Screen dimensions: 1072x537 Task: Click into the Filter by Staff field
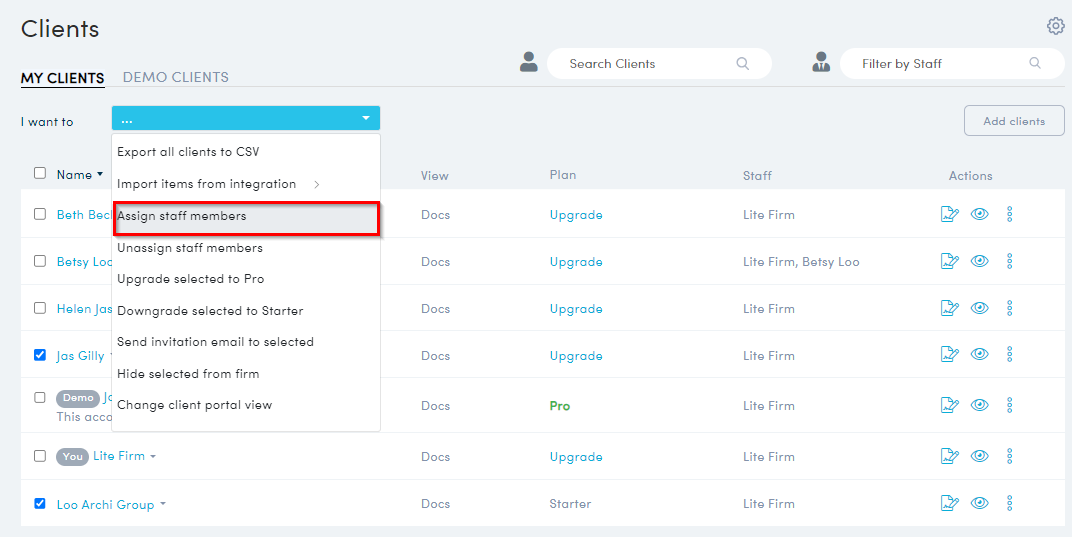tap(940, 64)
